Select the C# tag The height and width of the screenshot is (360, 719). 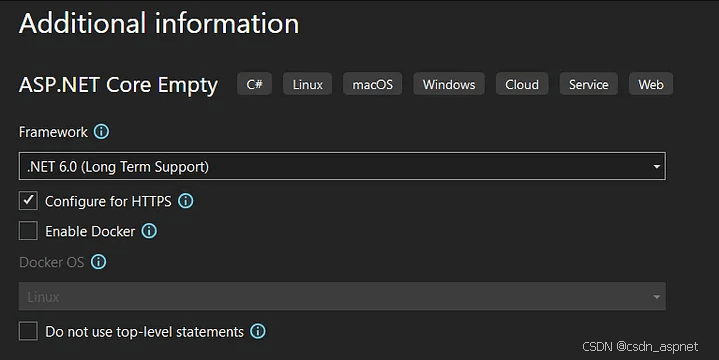[x=254, y=84]
